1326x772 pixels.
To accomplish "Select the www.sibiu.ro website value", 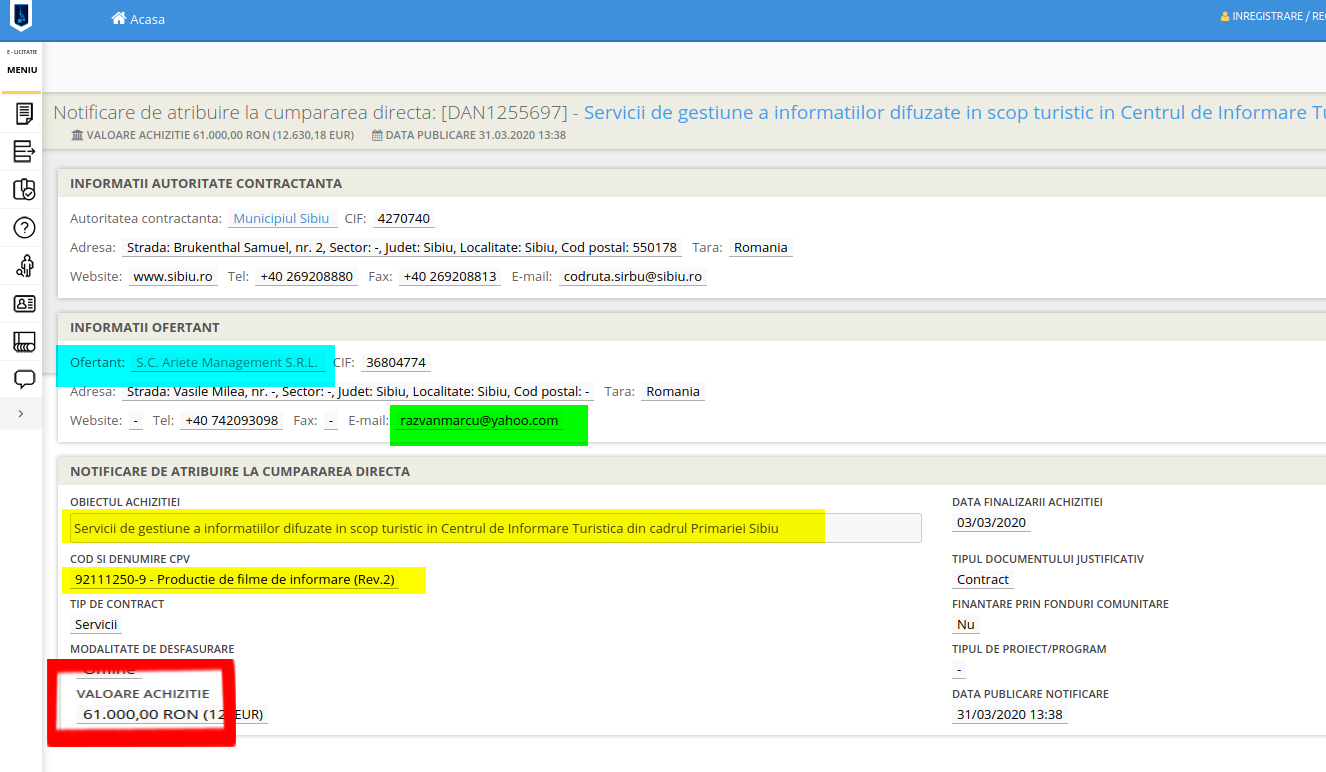I will click(x=173, y=276).
